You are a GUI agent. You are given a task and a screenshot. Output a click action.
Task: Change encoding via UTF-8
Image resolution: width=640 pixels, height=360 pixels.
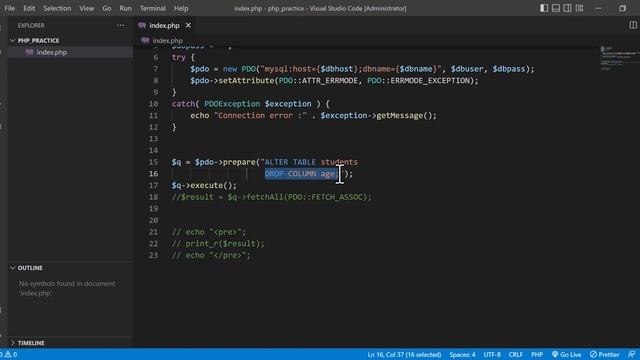(492, 355)
